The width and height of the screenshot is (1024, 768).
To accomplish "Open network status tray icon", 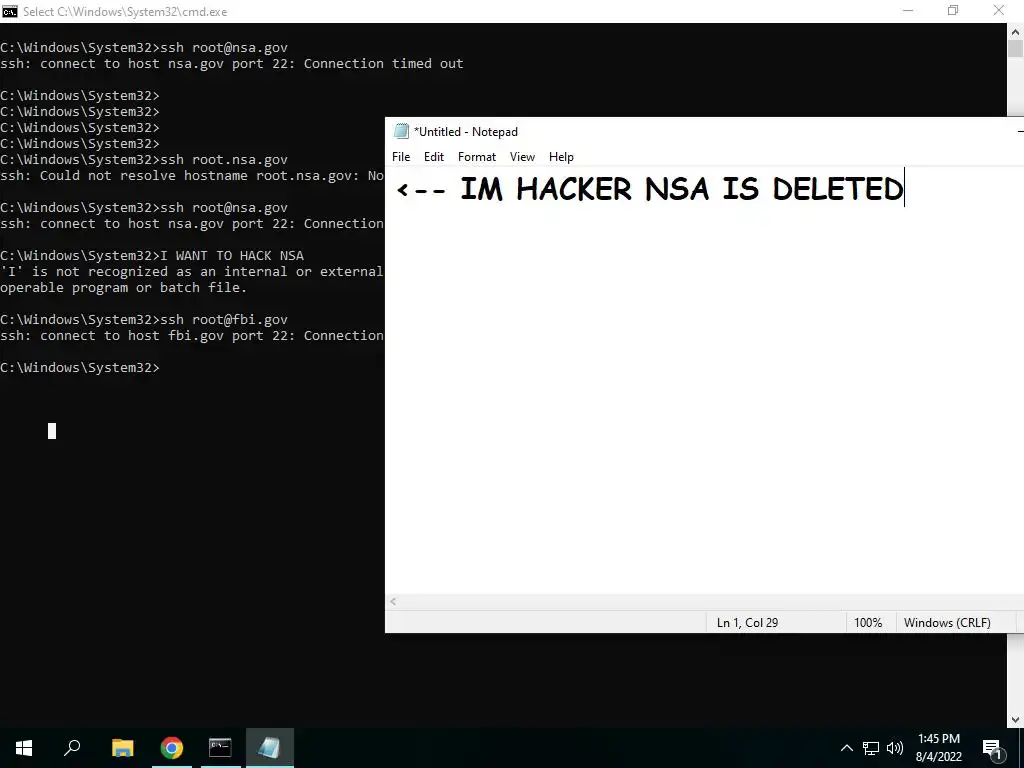I will coord(871,748).
